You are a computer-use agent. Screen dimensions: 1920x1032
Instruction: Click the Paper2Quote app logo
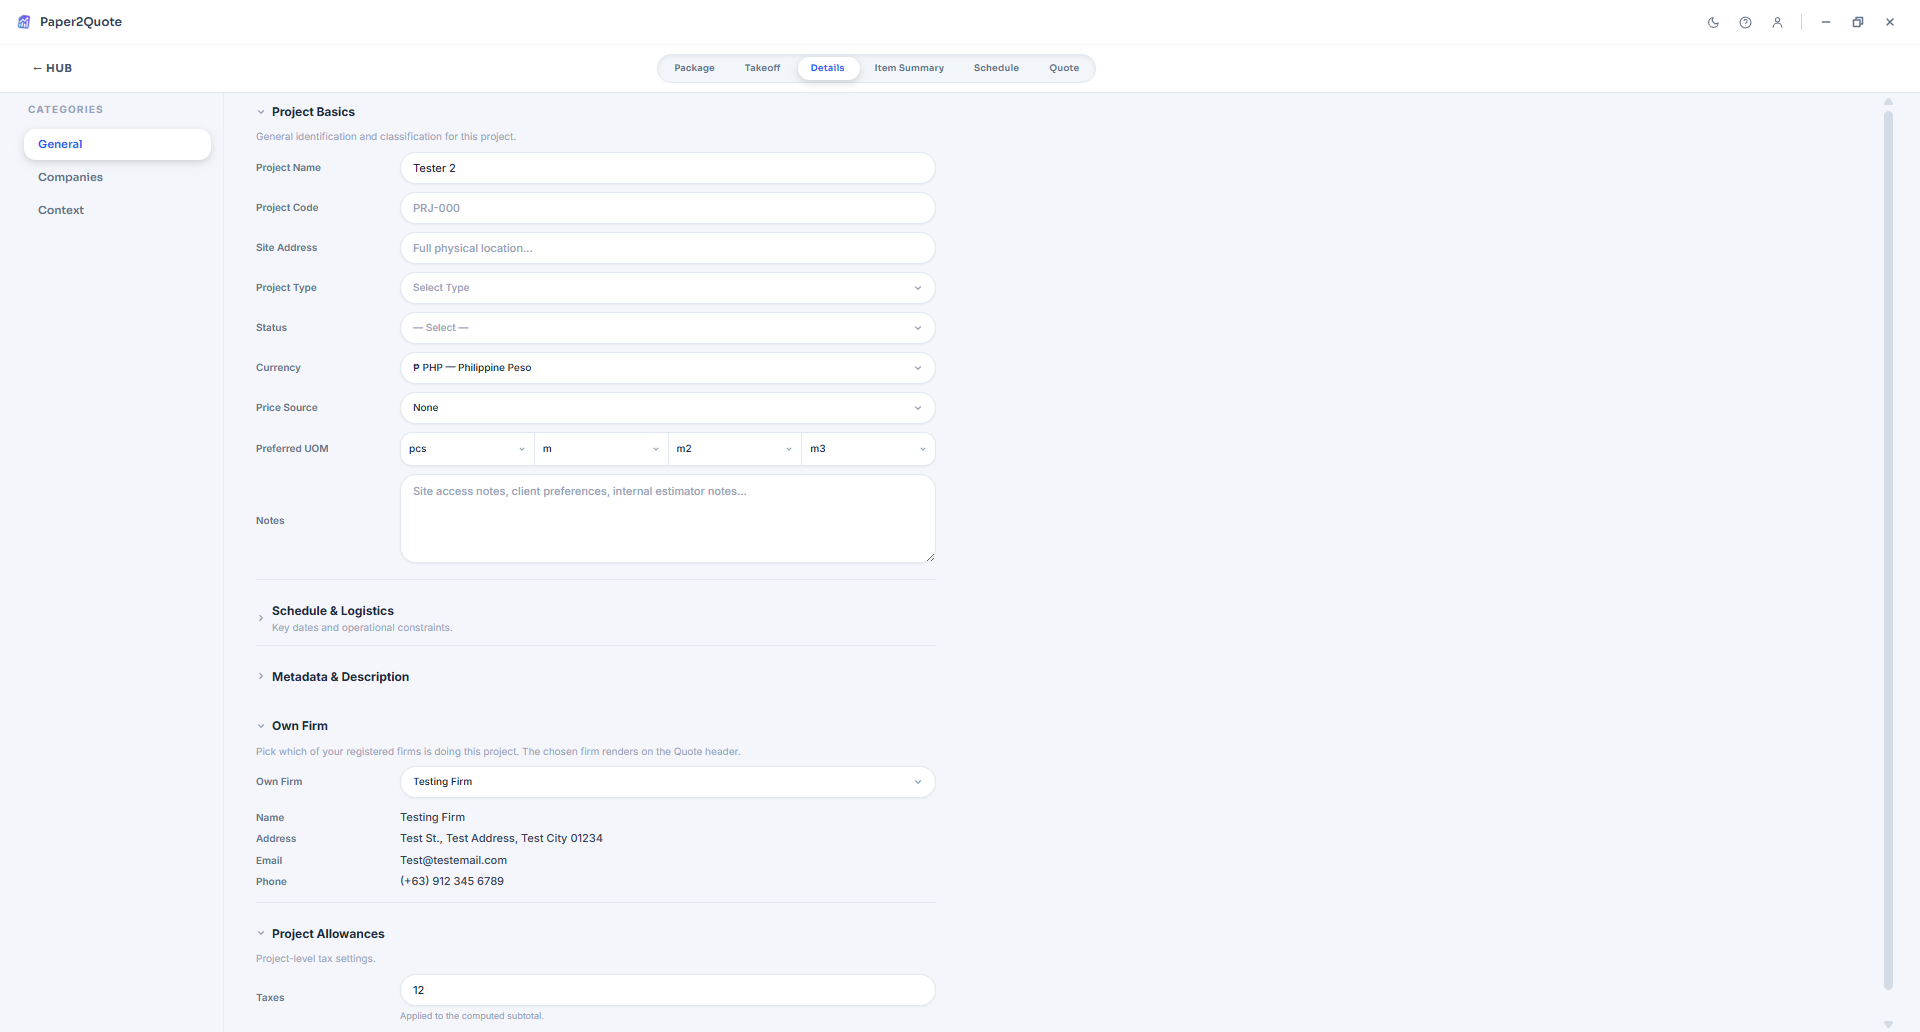pyautogui.click(x=24, y=22)
